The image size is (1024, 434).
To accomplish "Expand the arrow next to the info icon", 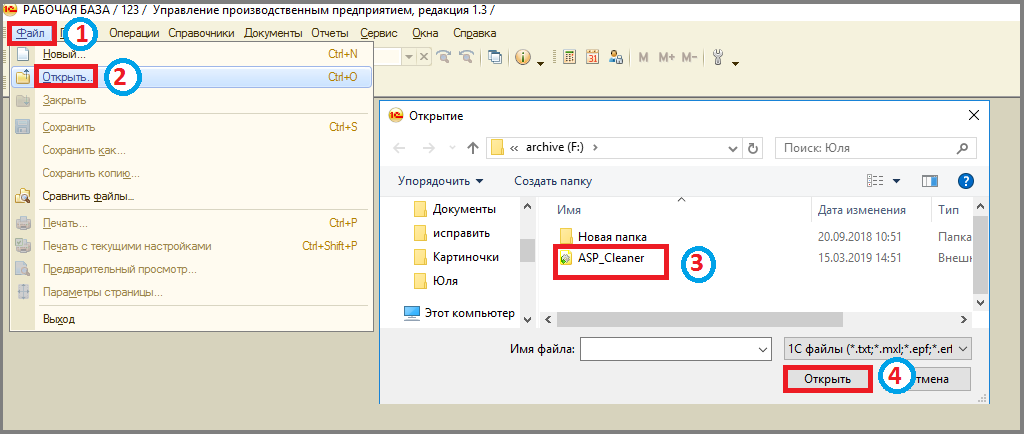I will (541, 63).
